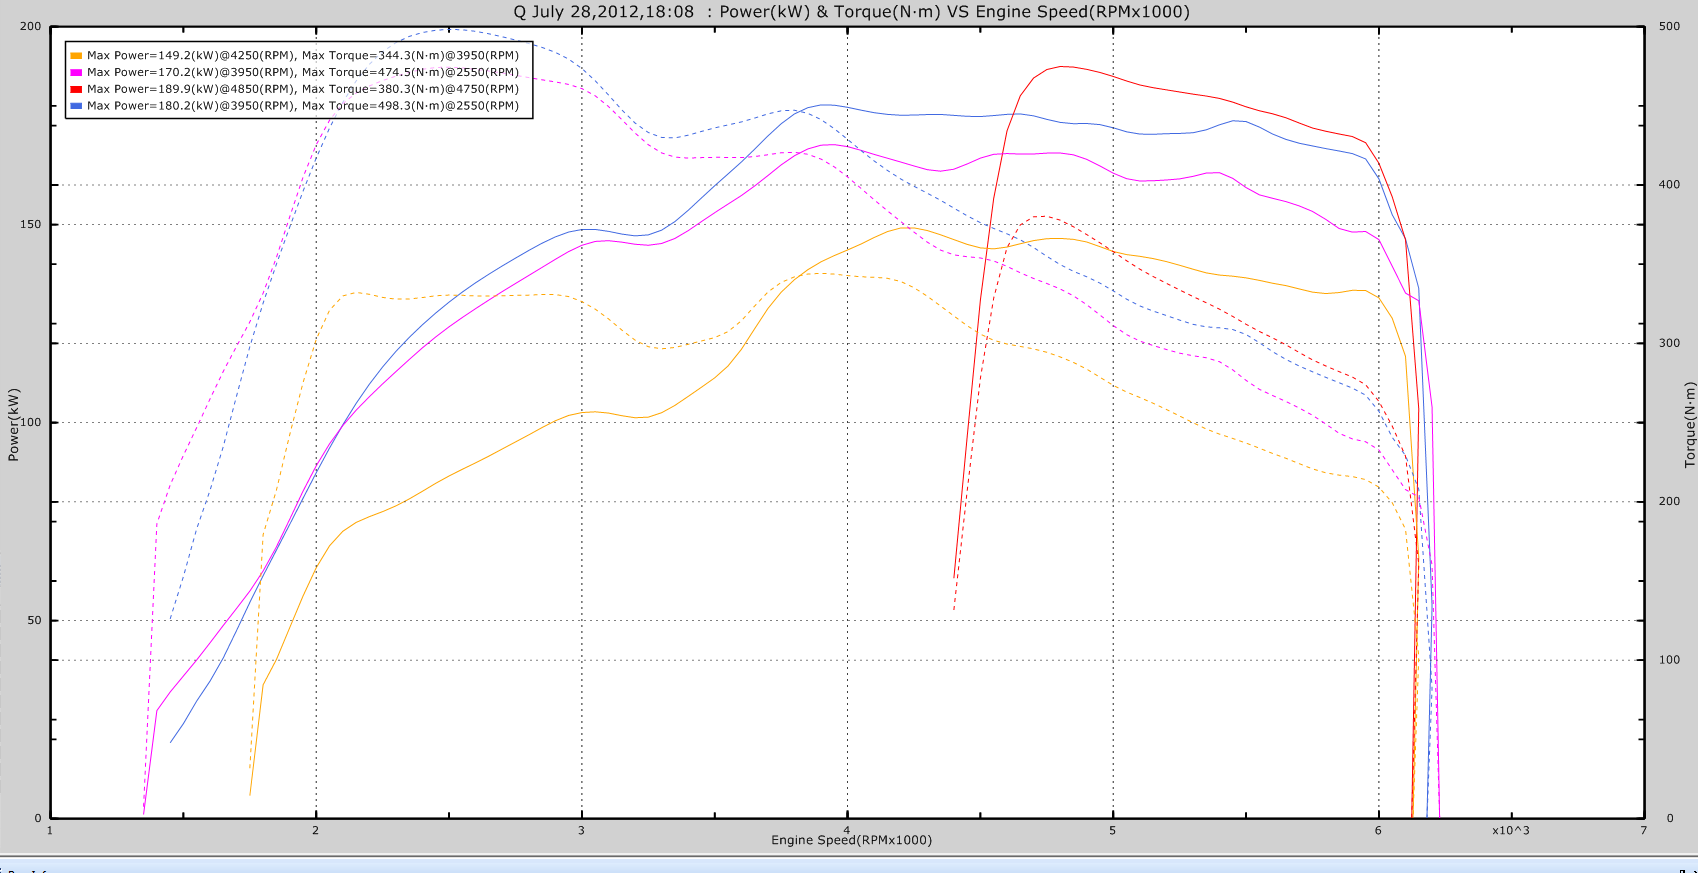
Task: Click the chart title at the top
Action: pyautogui.click(x=851, y=12)
